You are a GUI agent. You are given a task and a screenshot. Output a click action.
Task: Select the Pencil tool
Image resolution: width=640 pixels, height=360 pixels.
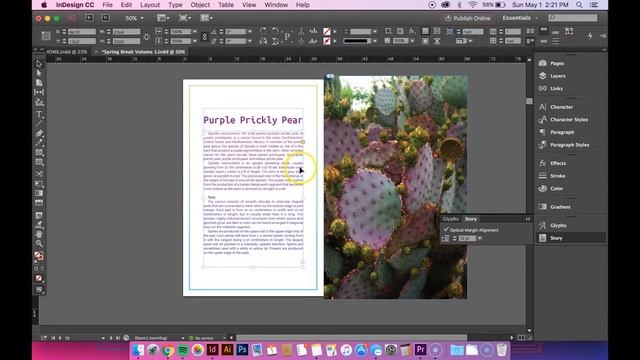coord(39,143)
